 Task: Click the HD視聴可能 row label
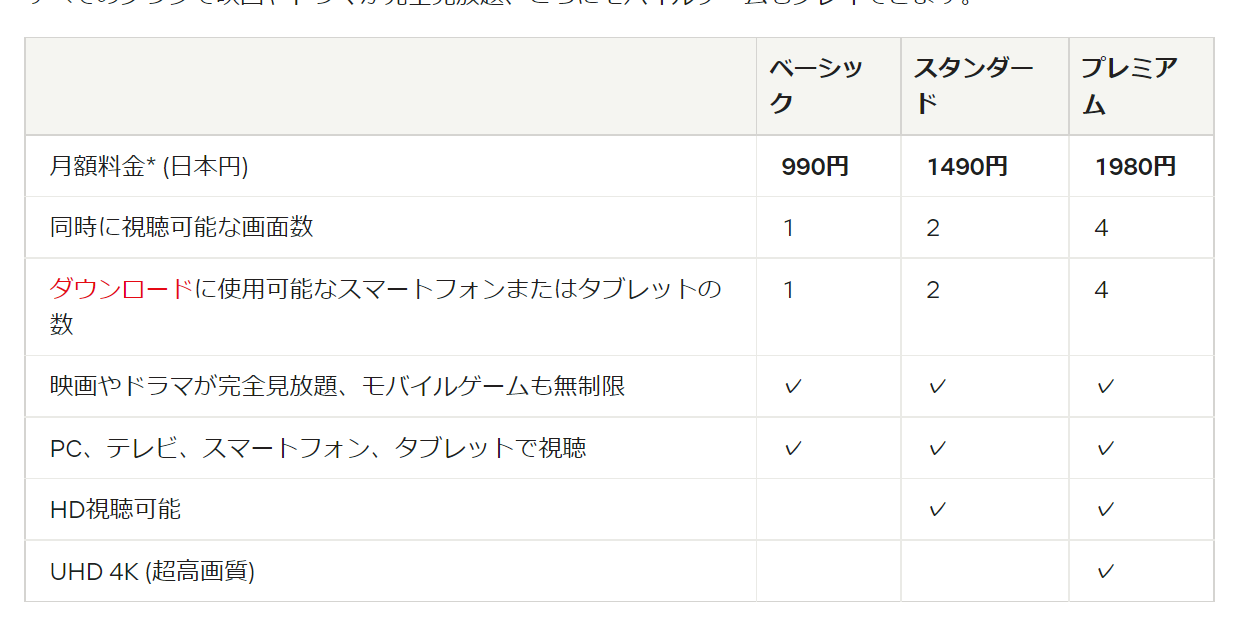[115, 510]
